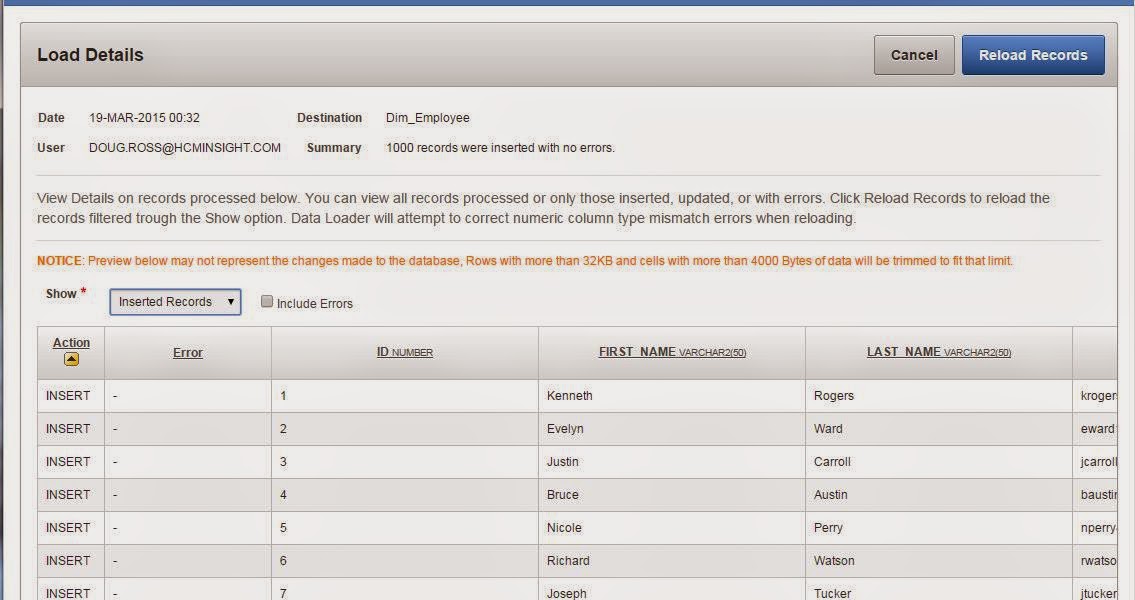Sort by the ID NUMBER column header
1135x600 pixels.
[x=403, y=351]
